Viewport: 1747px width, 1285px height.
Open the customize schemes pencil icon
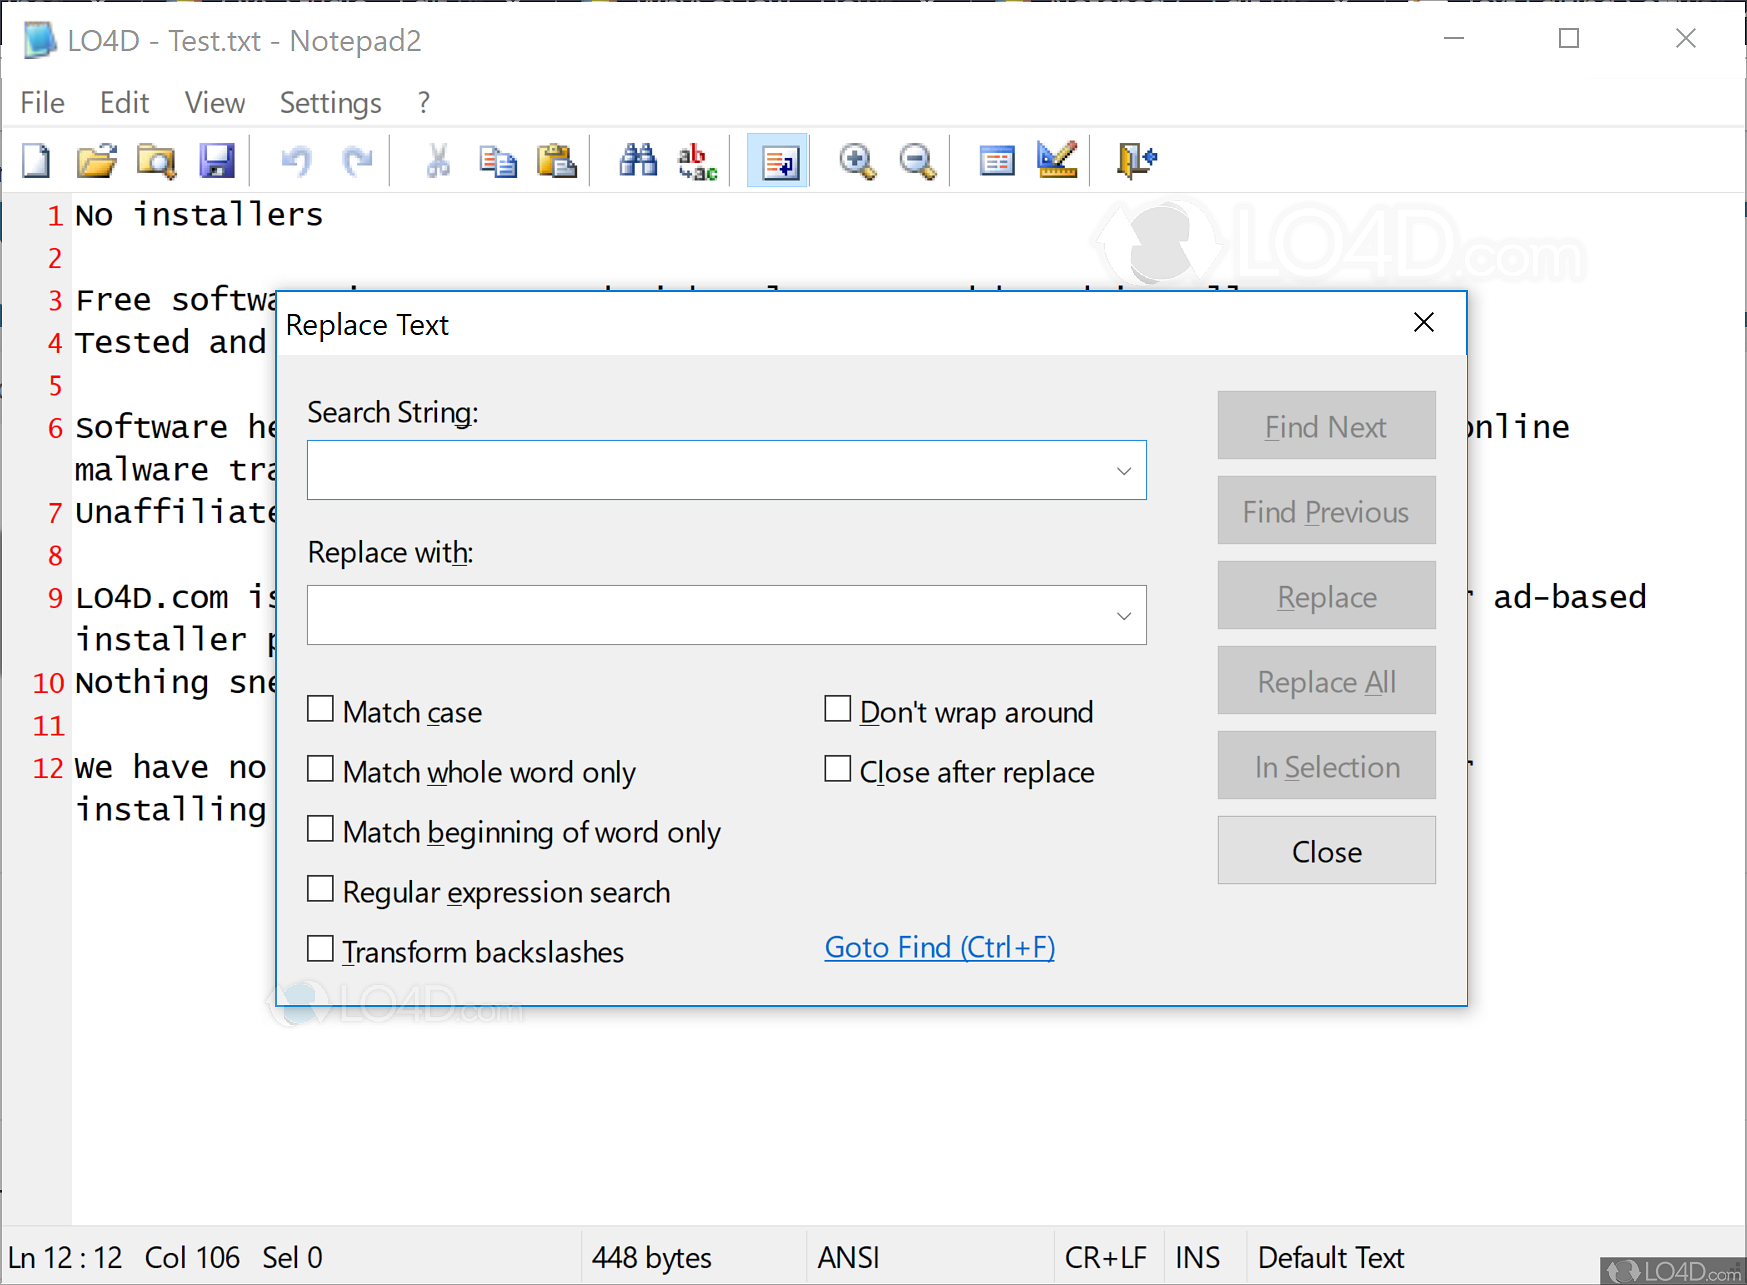click(1057, 160)
